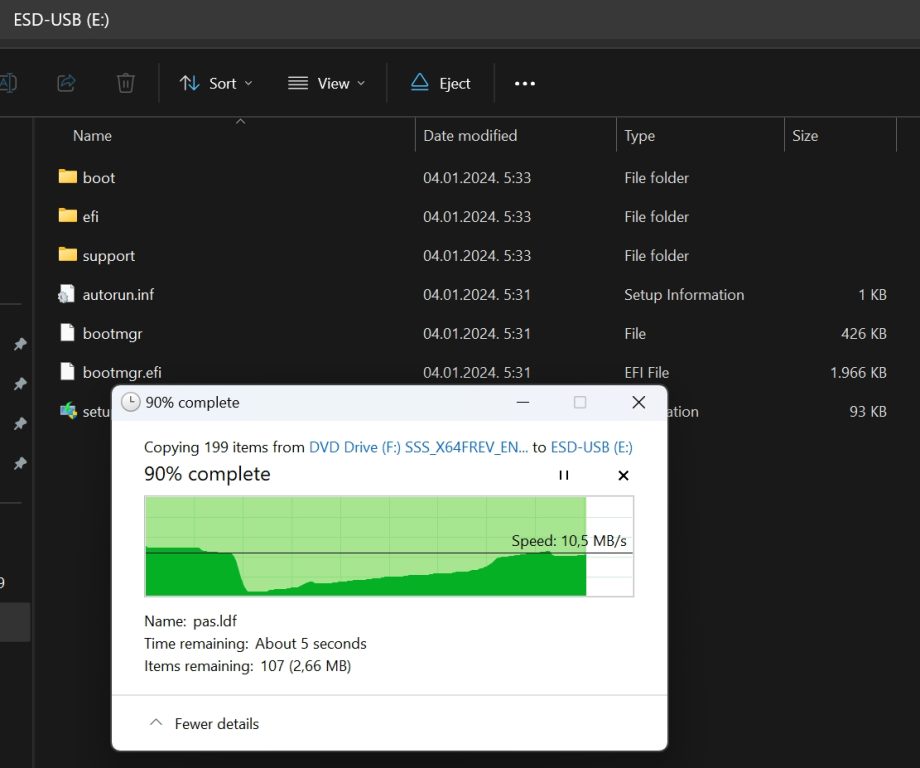This screenshot has height=768, width=920.
Task: Click the Share icon in toolbar
Action: tap(67, 83)
